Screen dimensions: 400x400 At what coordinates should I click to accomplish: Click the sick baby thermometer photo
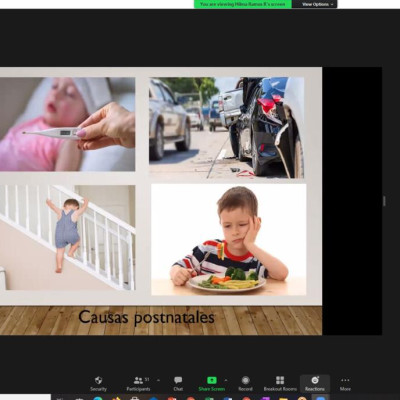(x=68, y=124)
